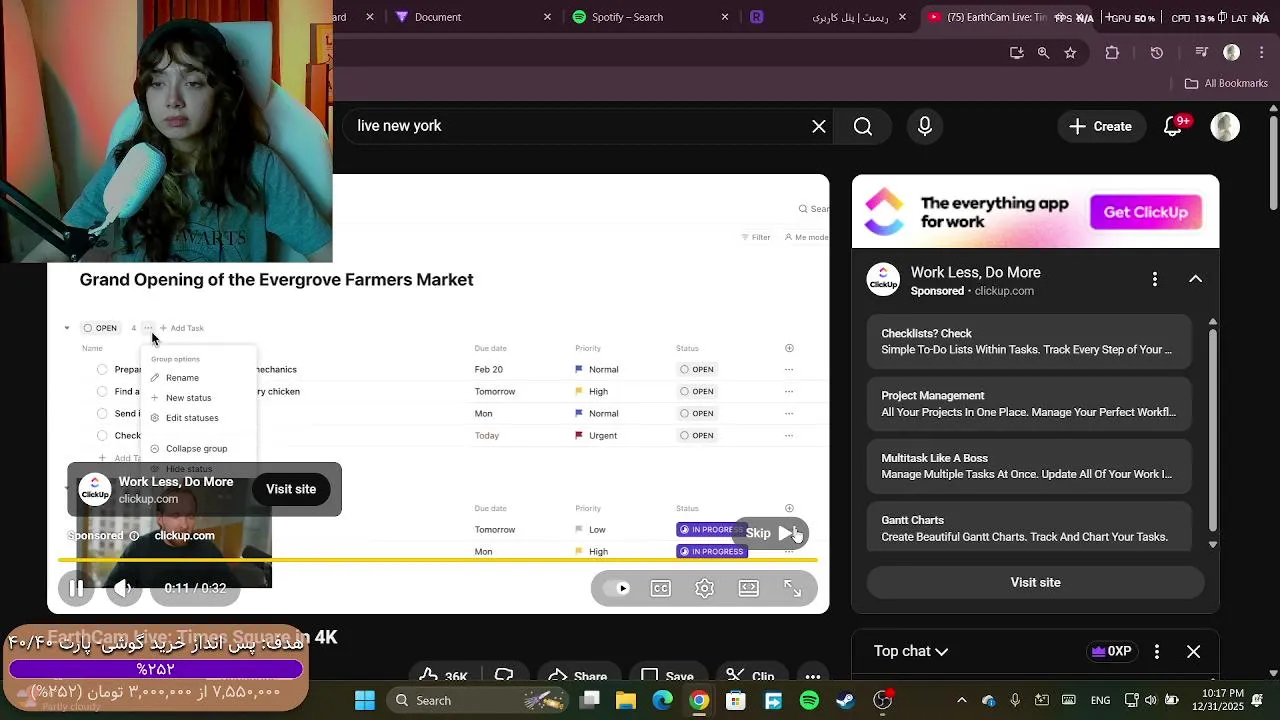Open Spotify from the taskbar
The width and height of the screenshot is (1280, 720).
click(810, 700)
